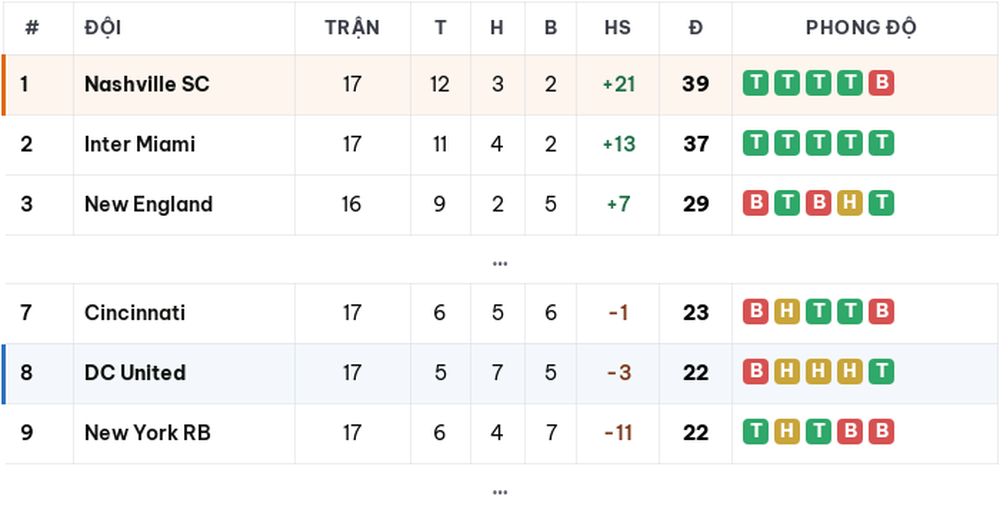Click Inter Miami's last green T badge
This screenshot has width=1000, height=513.
(x=881, y=144)
